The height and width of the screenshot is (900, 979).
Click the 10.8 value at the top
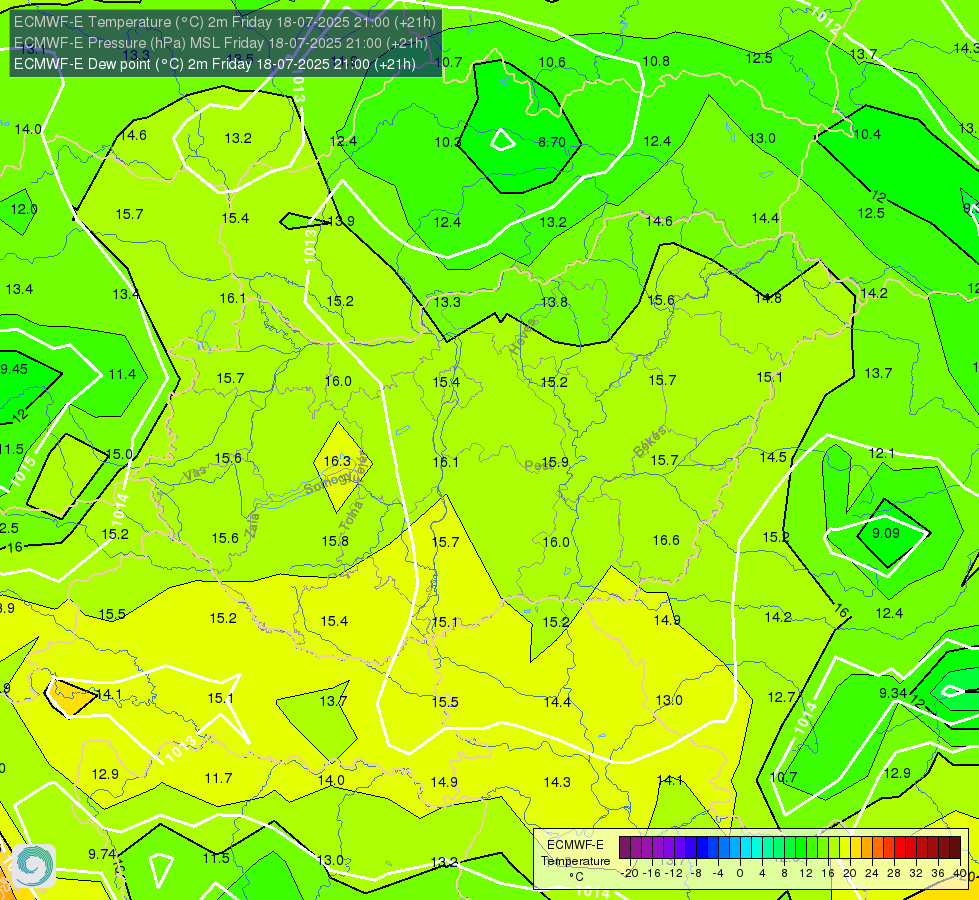point(656,61)
